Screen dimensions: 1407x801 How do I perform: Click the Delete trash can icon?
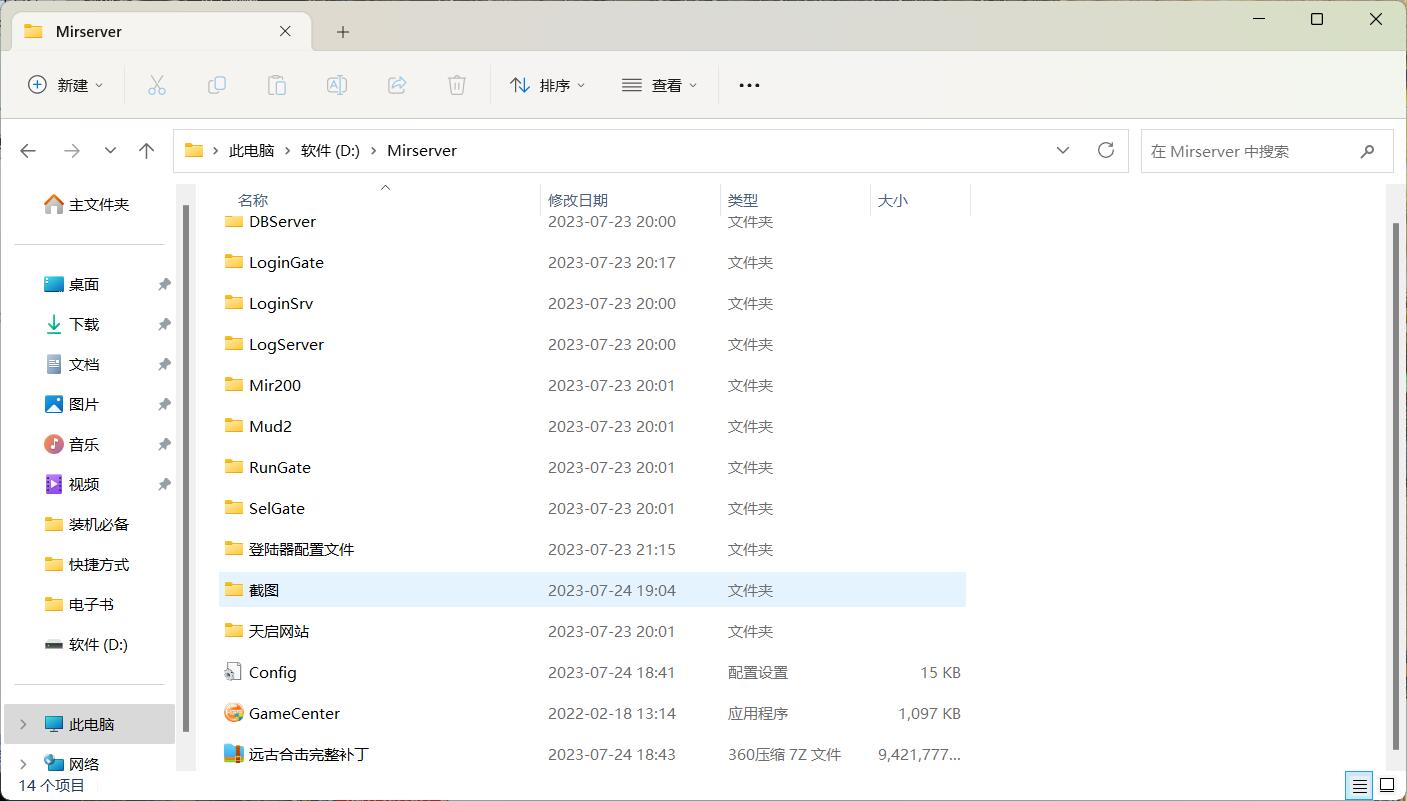click(x=457, y=86)
